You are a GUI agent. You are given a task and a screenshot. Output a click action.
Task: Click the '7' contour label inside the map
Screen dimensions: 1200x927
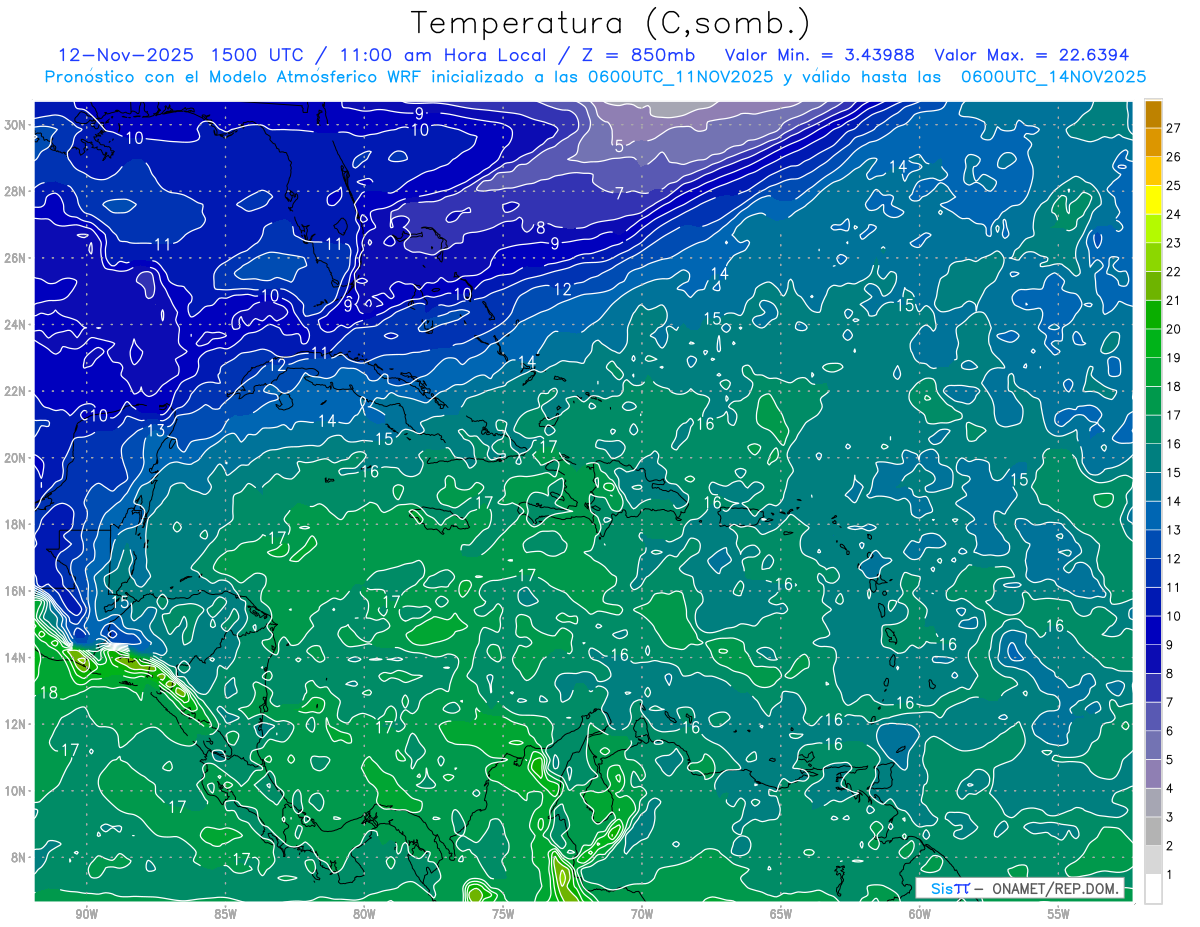(619, 193)
